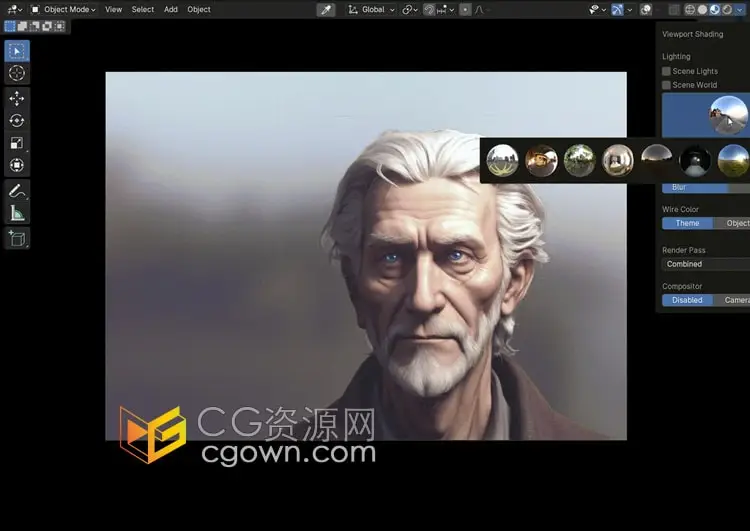Set selection mode to Intersect
The width and height of the screenshot is (750, 531).
point(59,26)
